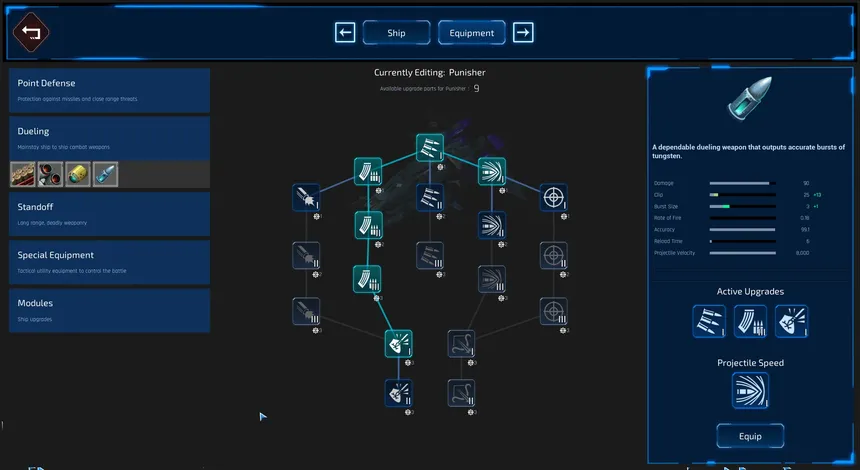The image size is (860, 470).
Task: Click the '+13' clip bonus value
Action: point(817,195)
